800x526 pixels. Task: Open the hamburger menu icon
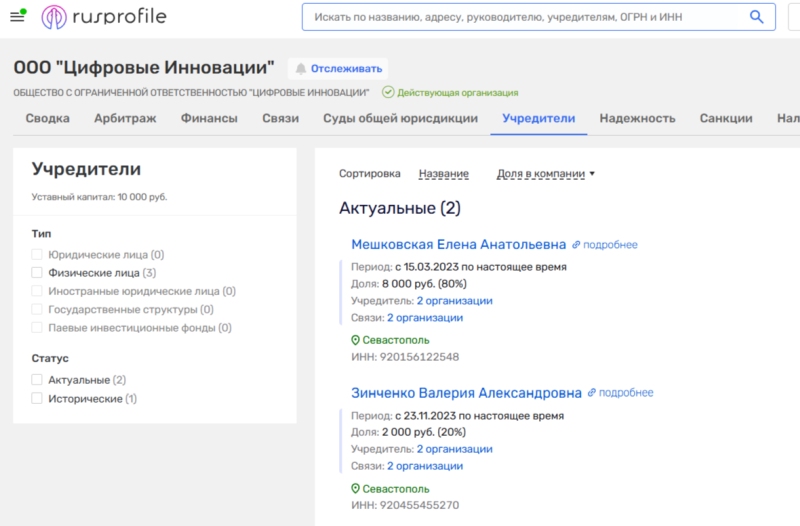(x=17, y=17)
